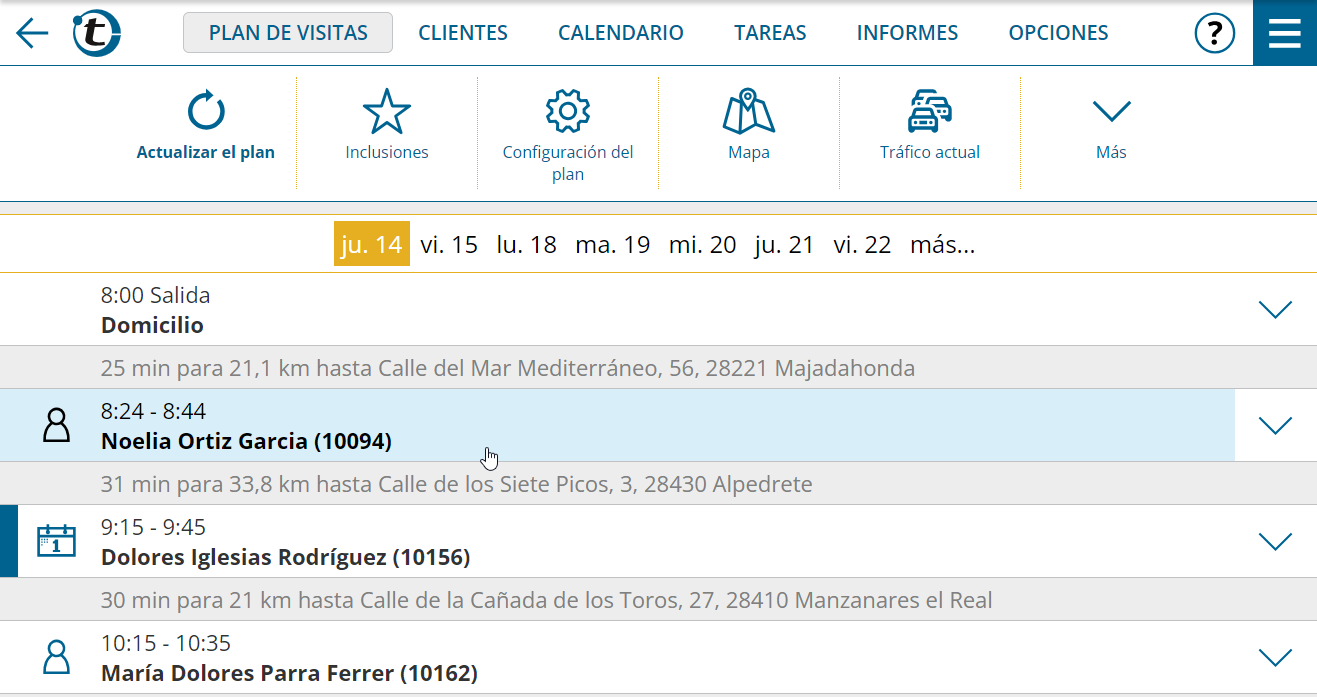
Task: Expand Noelia Ortiz Garcia row chevron
Action: tap(1276, 425)
